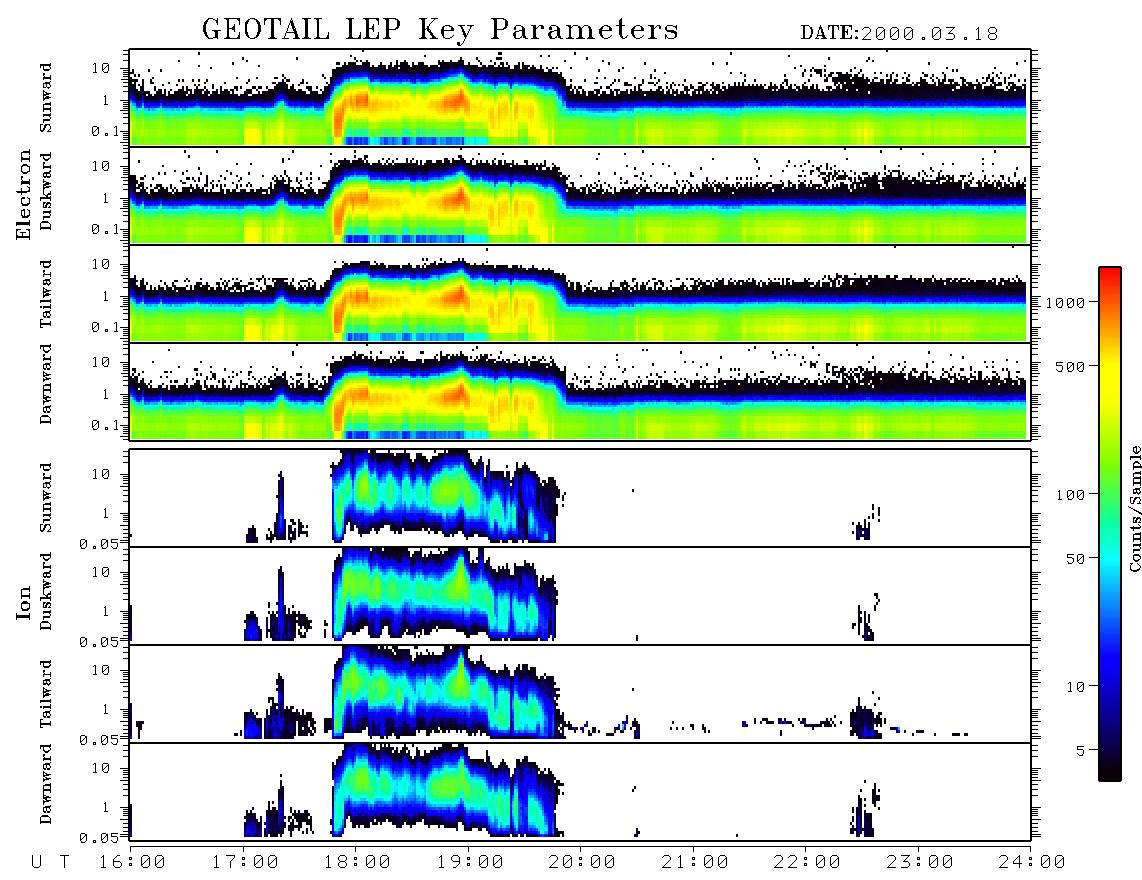This screenshot has height=880, width=1142.
Task: Click the "50" colorbar tick value
Action: pyautogui.click(x=1076, y=559)
